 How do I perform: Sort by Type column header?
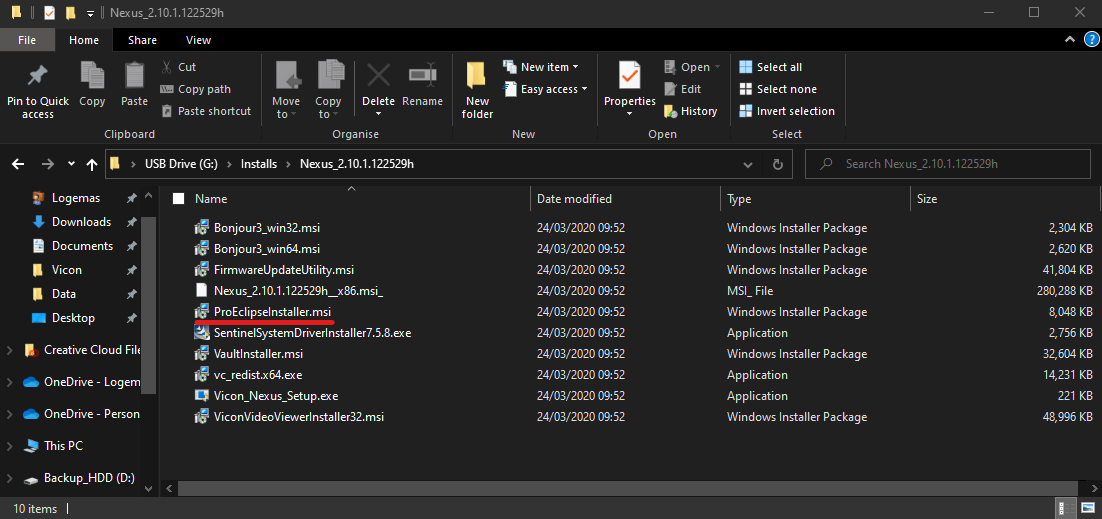(816, 199)
